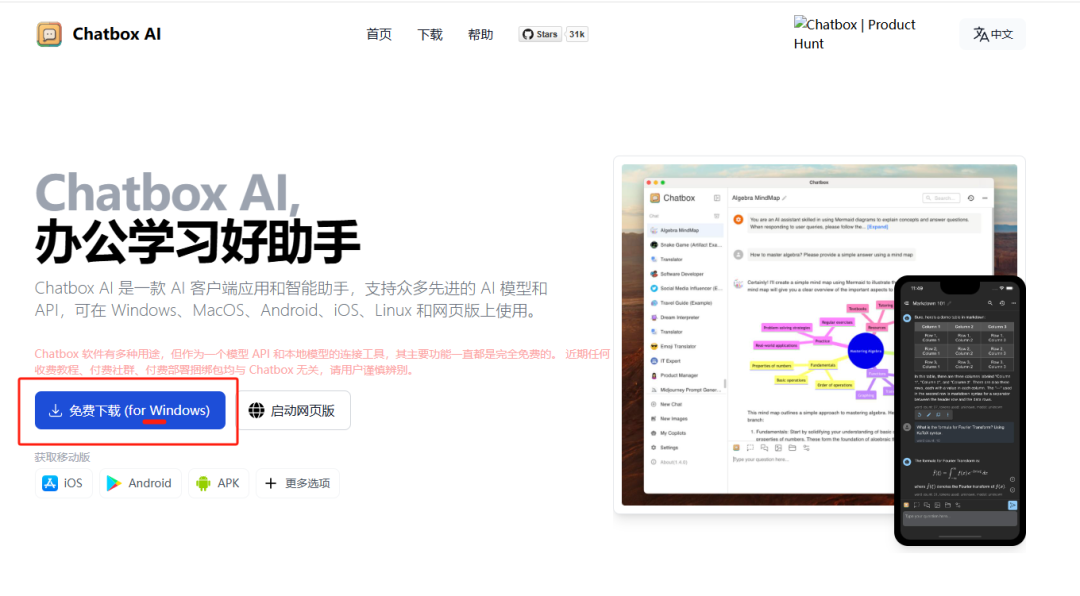The height and width of the screenshot is (596, 1080).
Task: Get the iOS App Store version
Action: (63, 483)
